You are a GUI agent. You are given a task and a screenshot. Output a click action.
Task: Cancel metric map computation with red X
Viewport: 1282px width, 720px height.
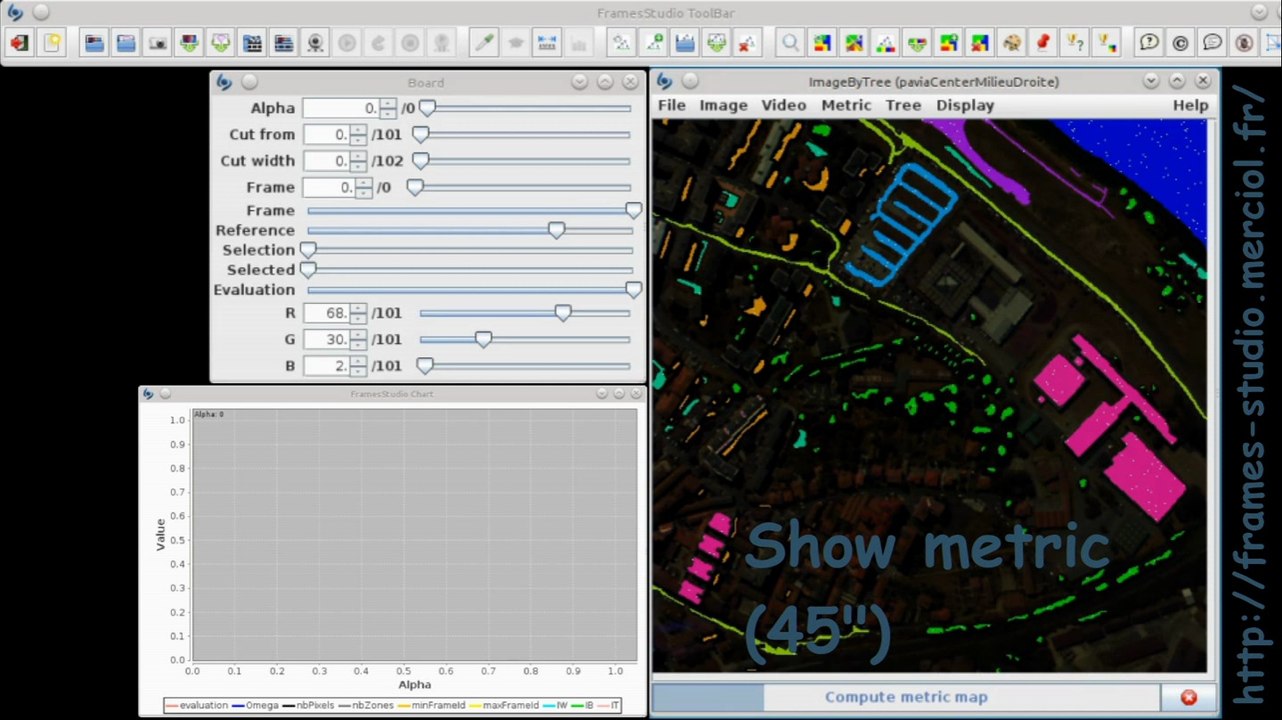click(1188, 697)
